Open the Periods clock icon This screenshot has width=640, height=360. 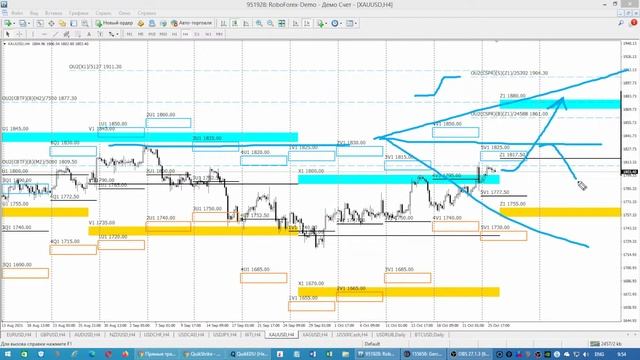coord(335,24)
